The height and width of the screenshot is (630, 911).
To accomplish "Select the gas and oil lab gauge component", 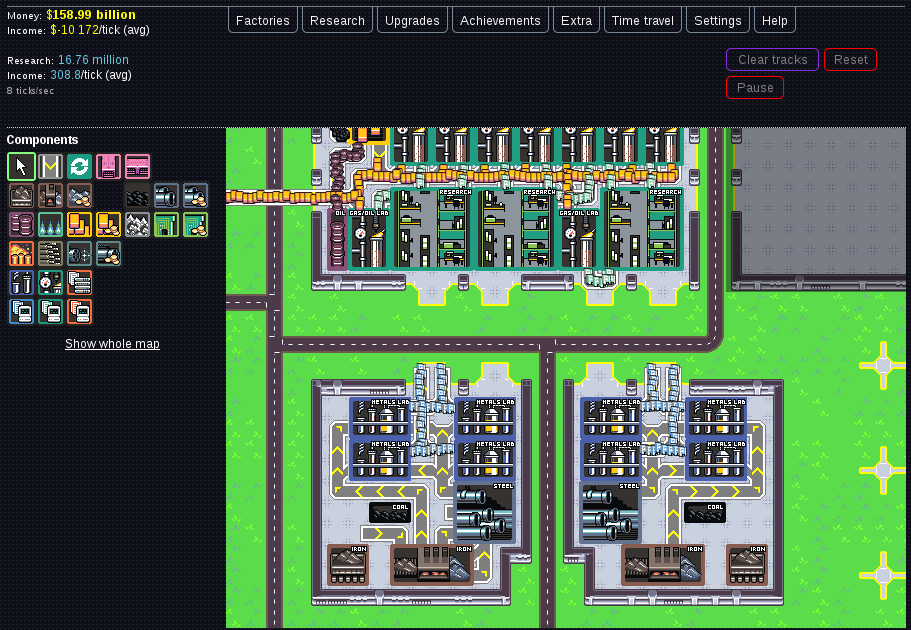I will tap(51, 283).
